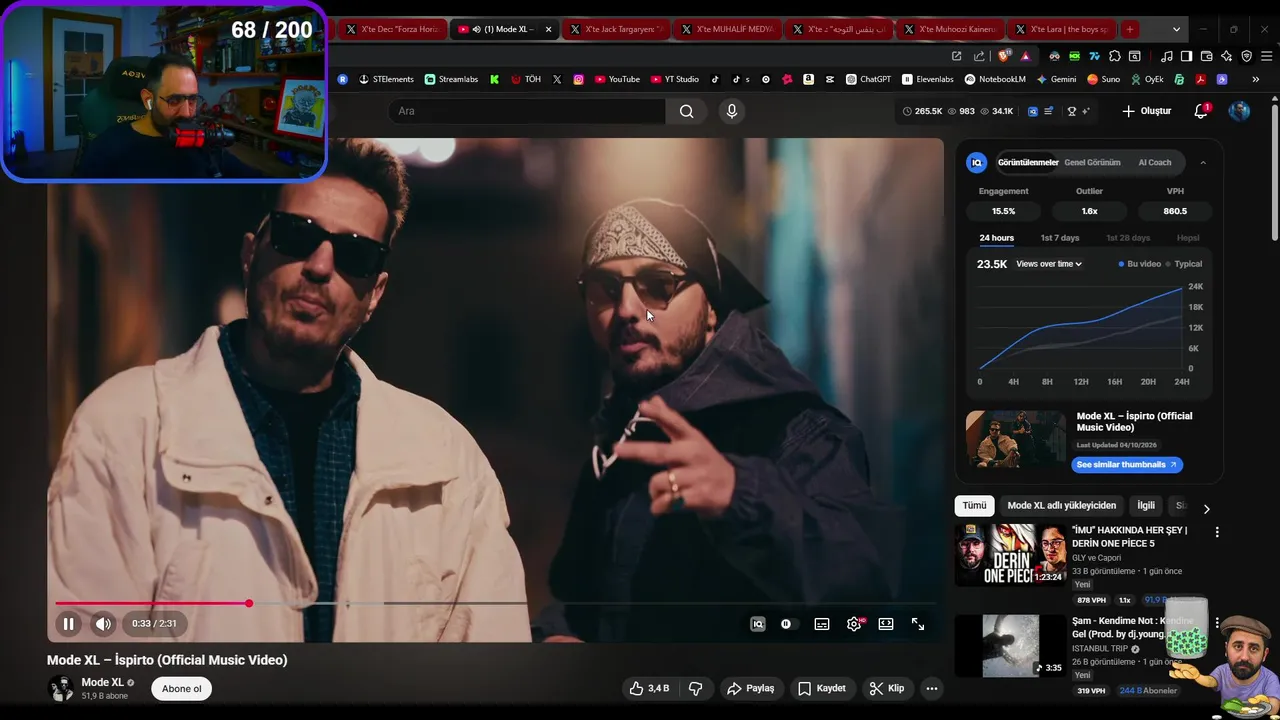Toggle subtitles in the player
Screen dimensions: 1280x720
pyautogui.click(x=822, y=624)
